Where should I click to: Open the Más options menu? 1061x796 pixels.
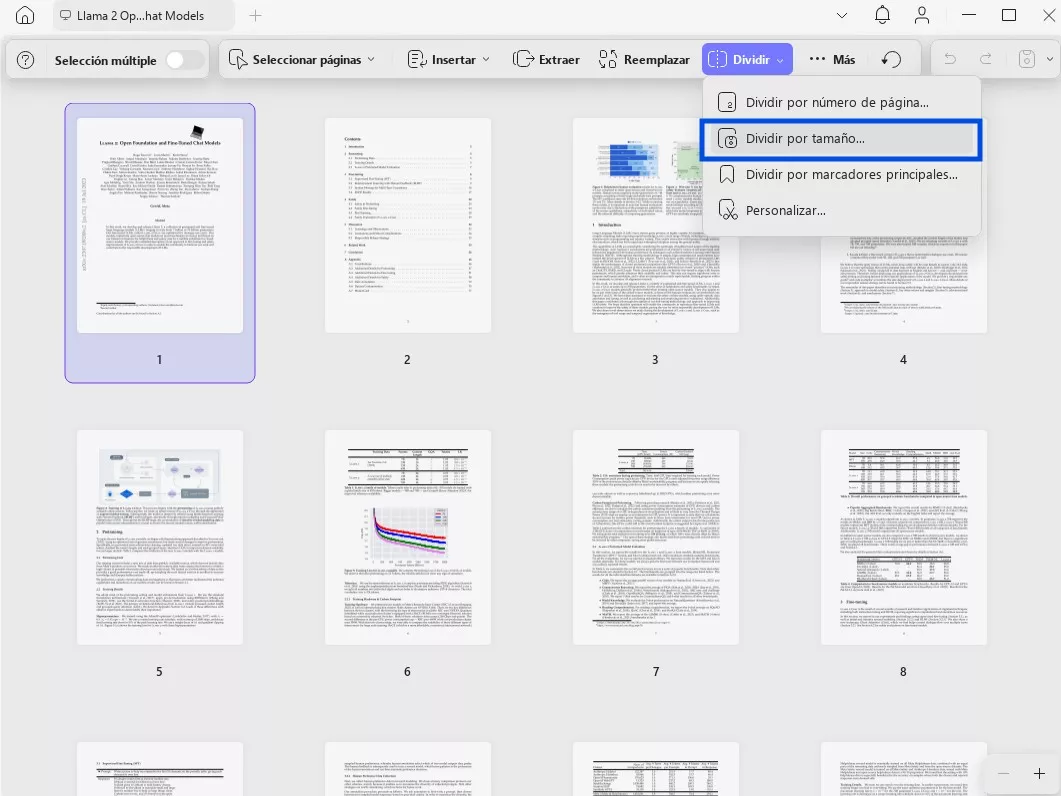pyautogui.click(x=832, y=60)
